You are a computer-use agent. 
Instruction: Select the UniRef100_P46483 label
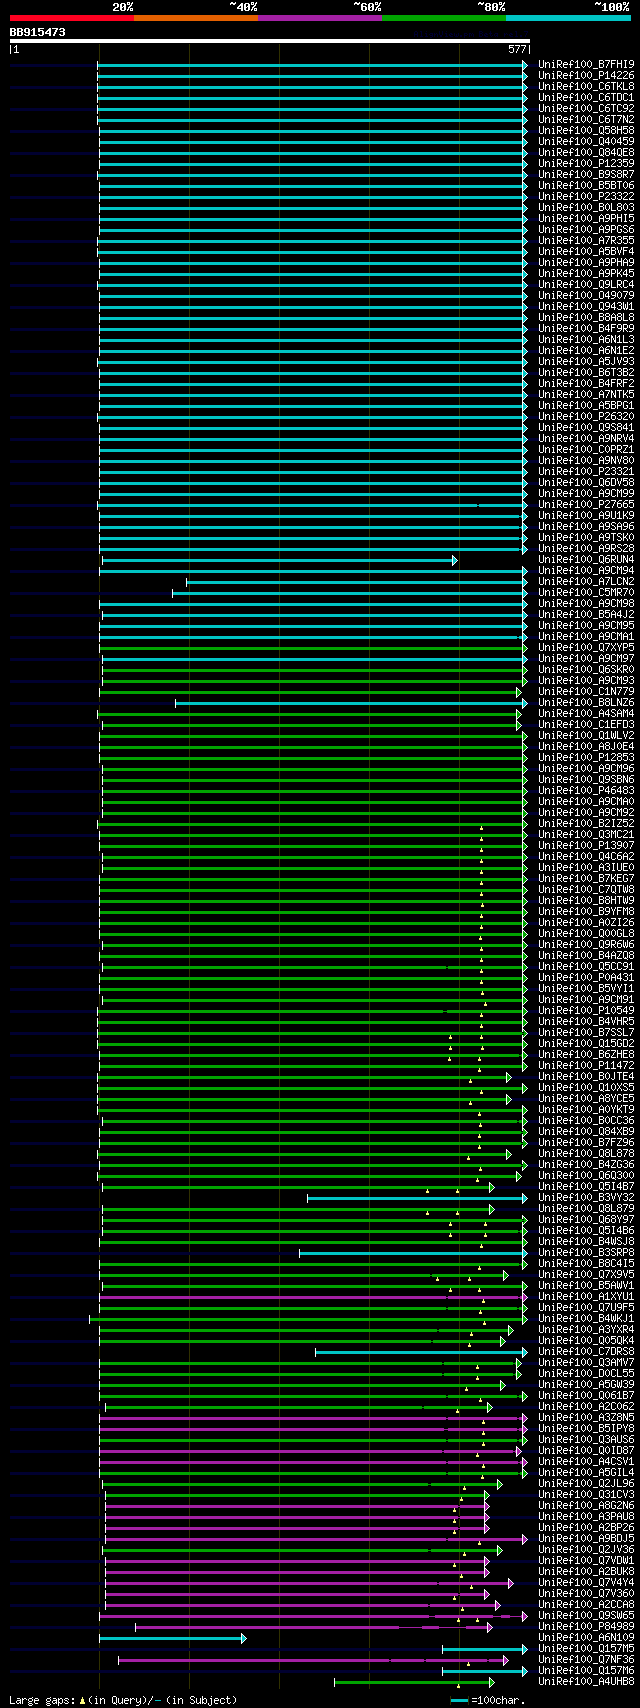pyautogui.click(x=586, y=790)
